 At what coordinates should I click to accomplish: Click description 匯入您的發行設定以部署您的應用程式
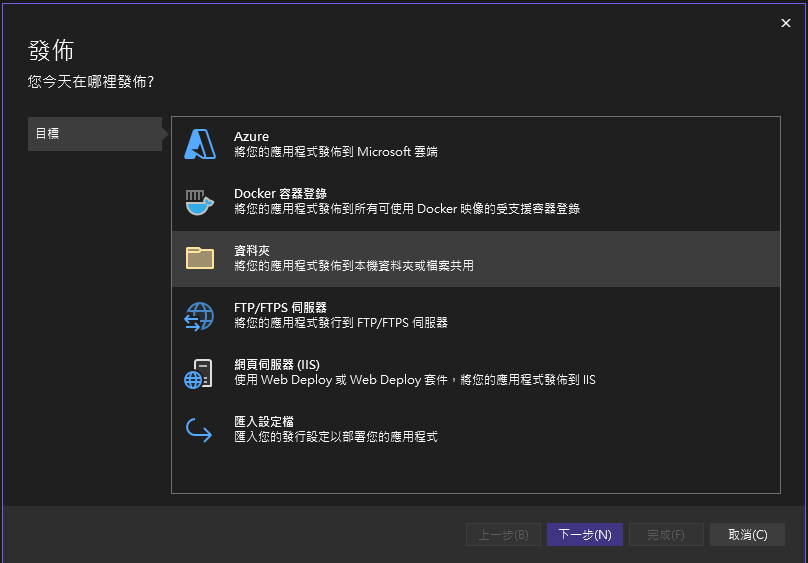(x=336, y=437)
